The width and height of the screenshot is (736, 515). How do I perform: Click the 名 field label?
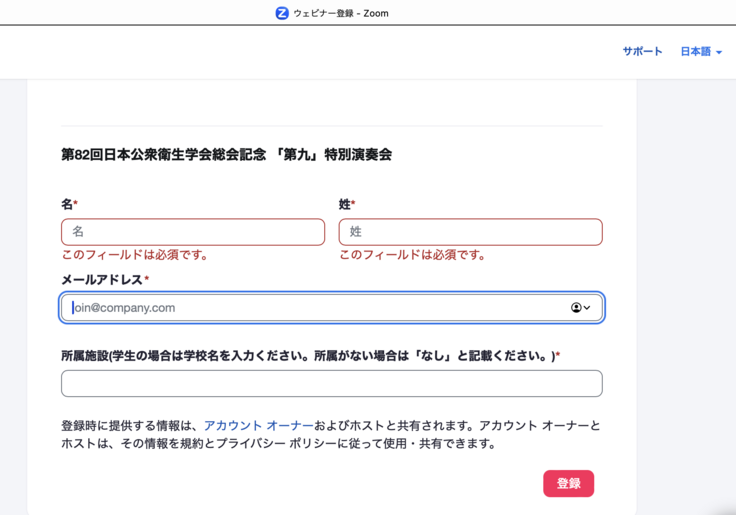pos(67,204)
